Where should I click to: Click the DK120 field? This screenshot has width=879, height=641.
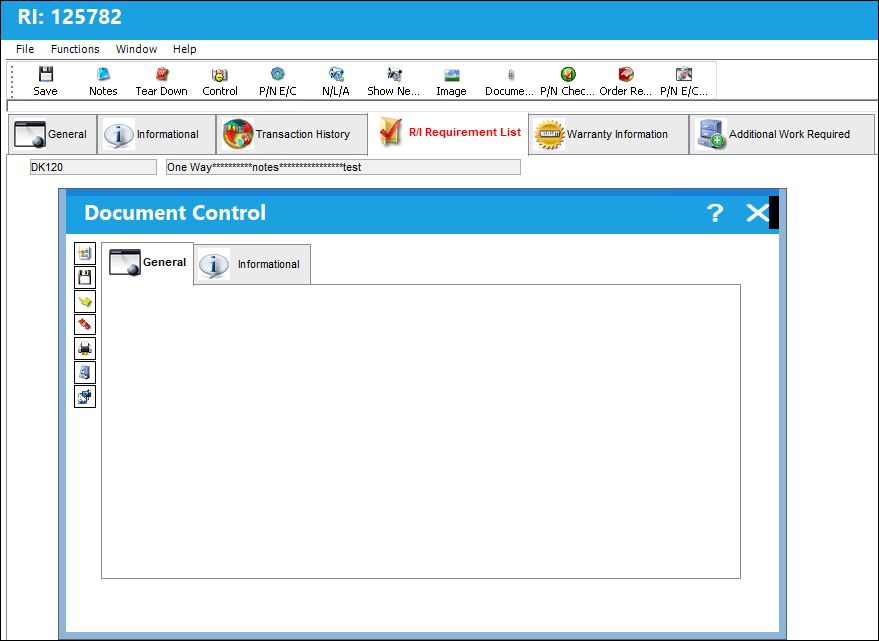click(93, 167)
